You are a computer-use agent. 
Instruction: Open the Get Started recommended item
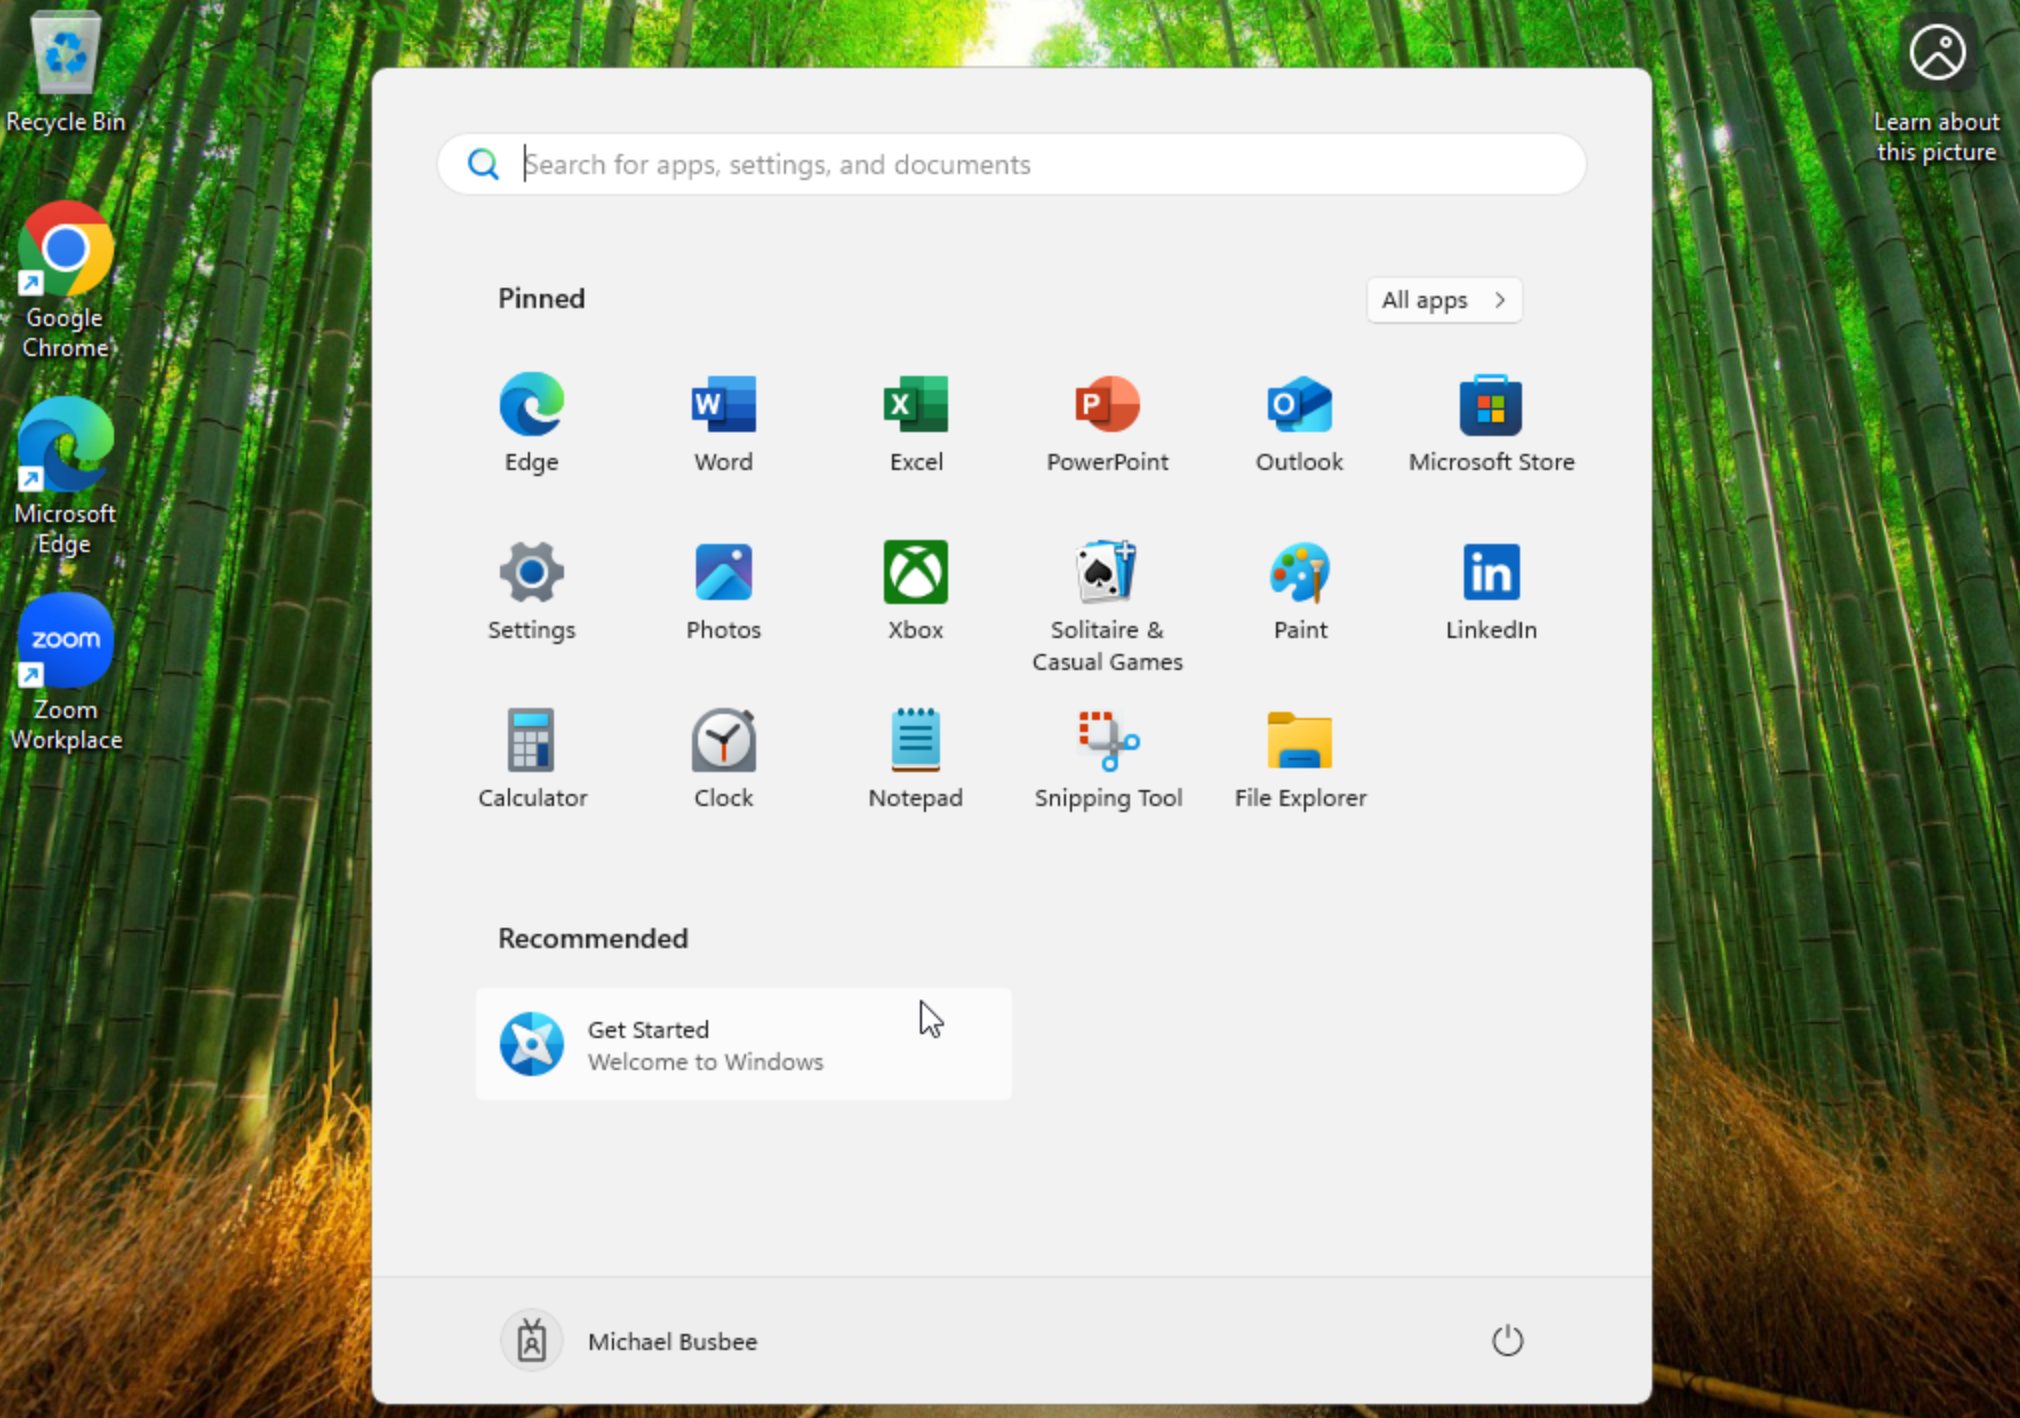[743, 1044]
